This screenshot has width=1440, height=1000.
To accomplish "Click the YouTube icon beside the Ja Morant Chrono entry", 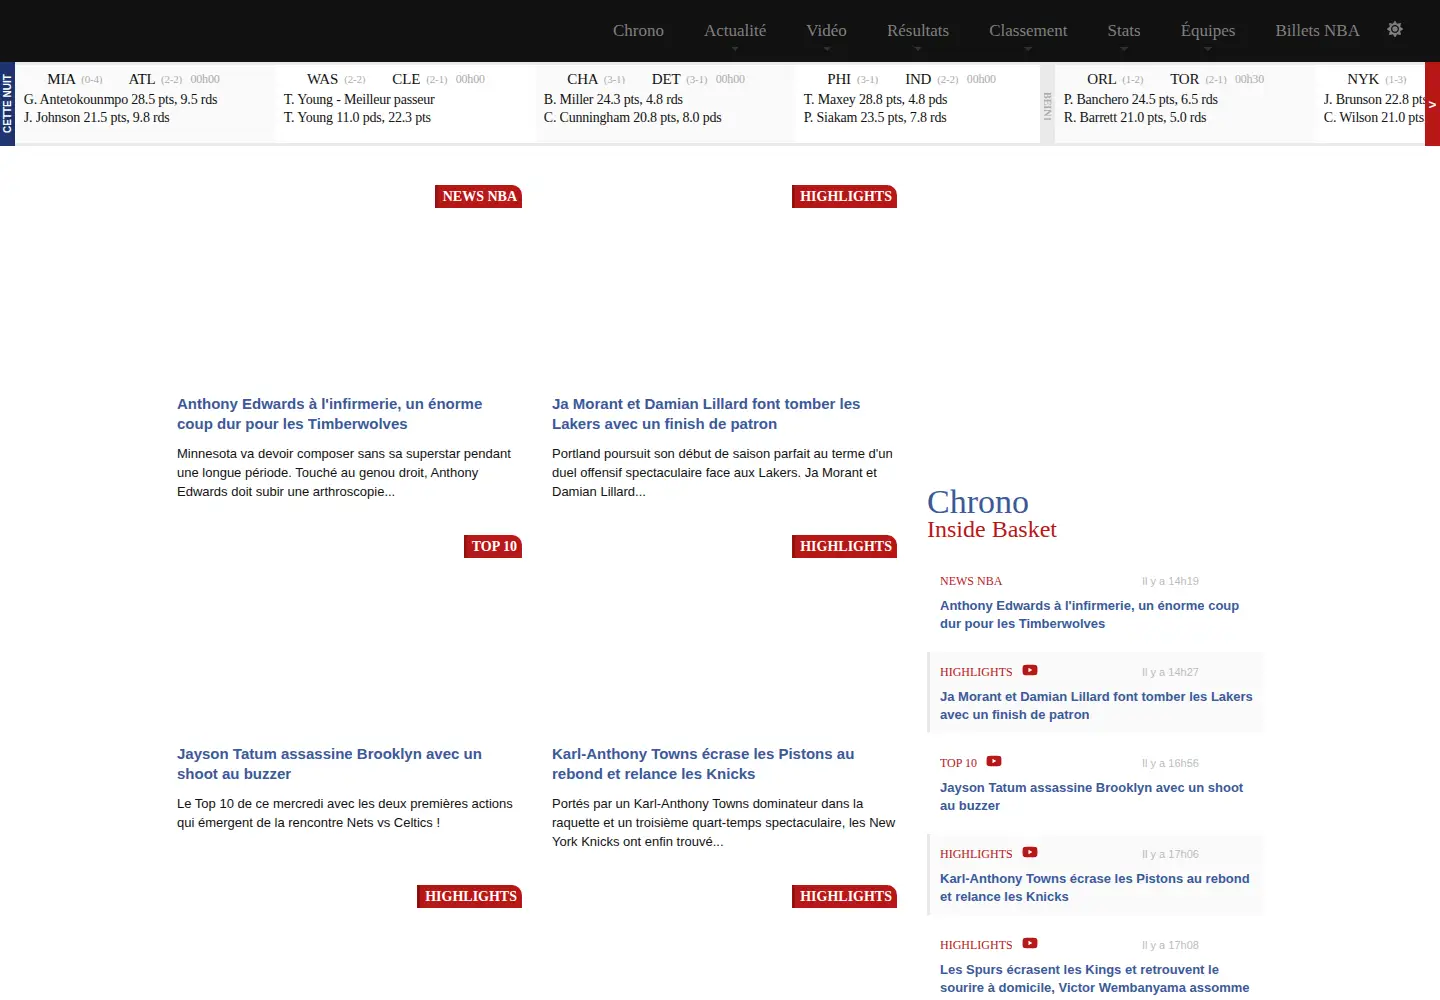I will coord(1030,671).
